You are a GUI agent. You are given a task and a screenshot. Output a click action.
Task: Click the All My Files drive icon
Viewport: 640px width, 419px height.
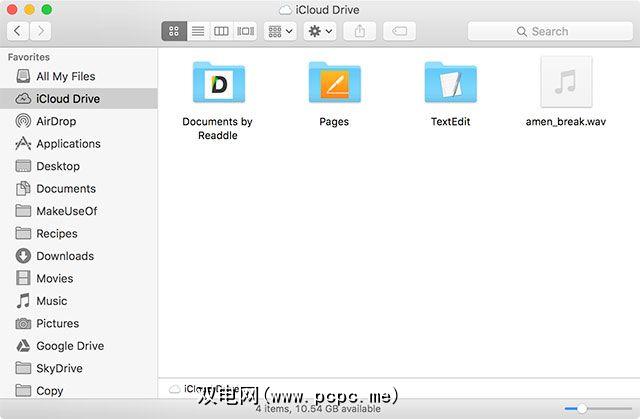pyautogui.click(x=23, y=76)
